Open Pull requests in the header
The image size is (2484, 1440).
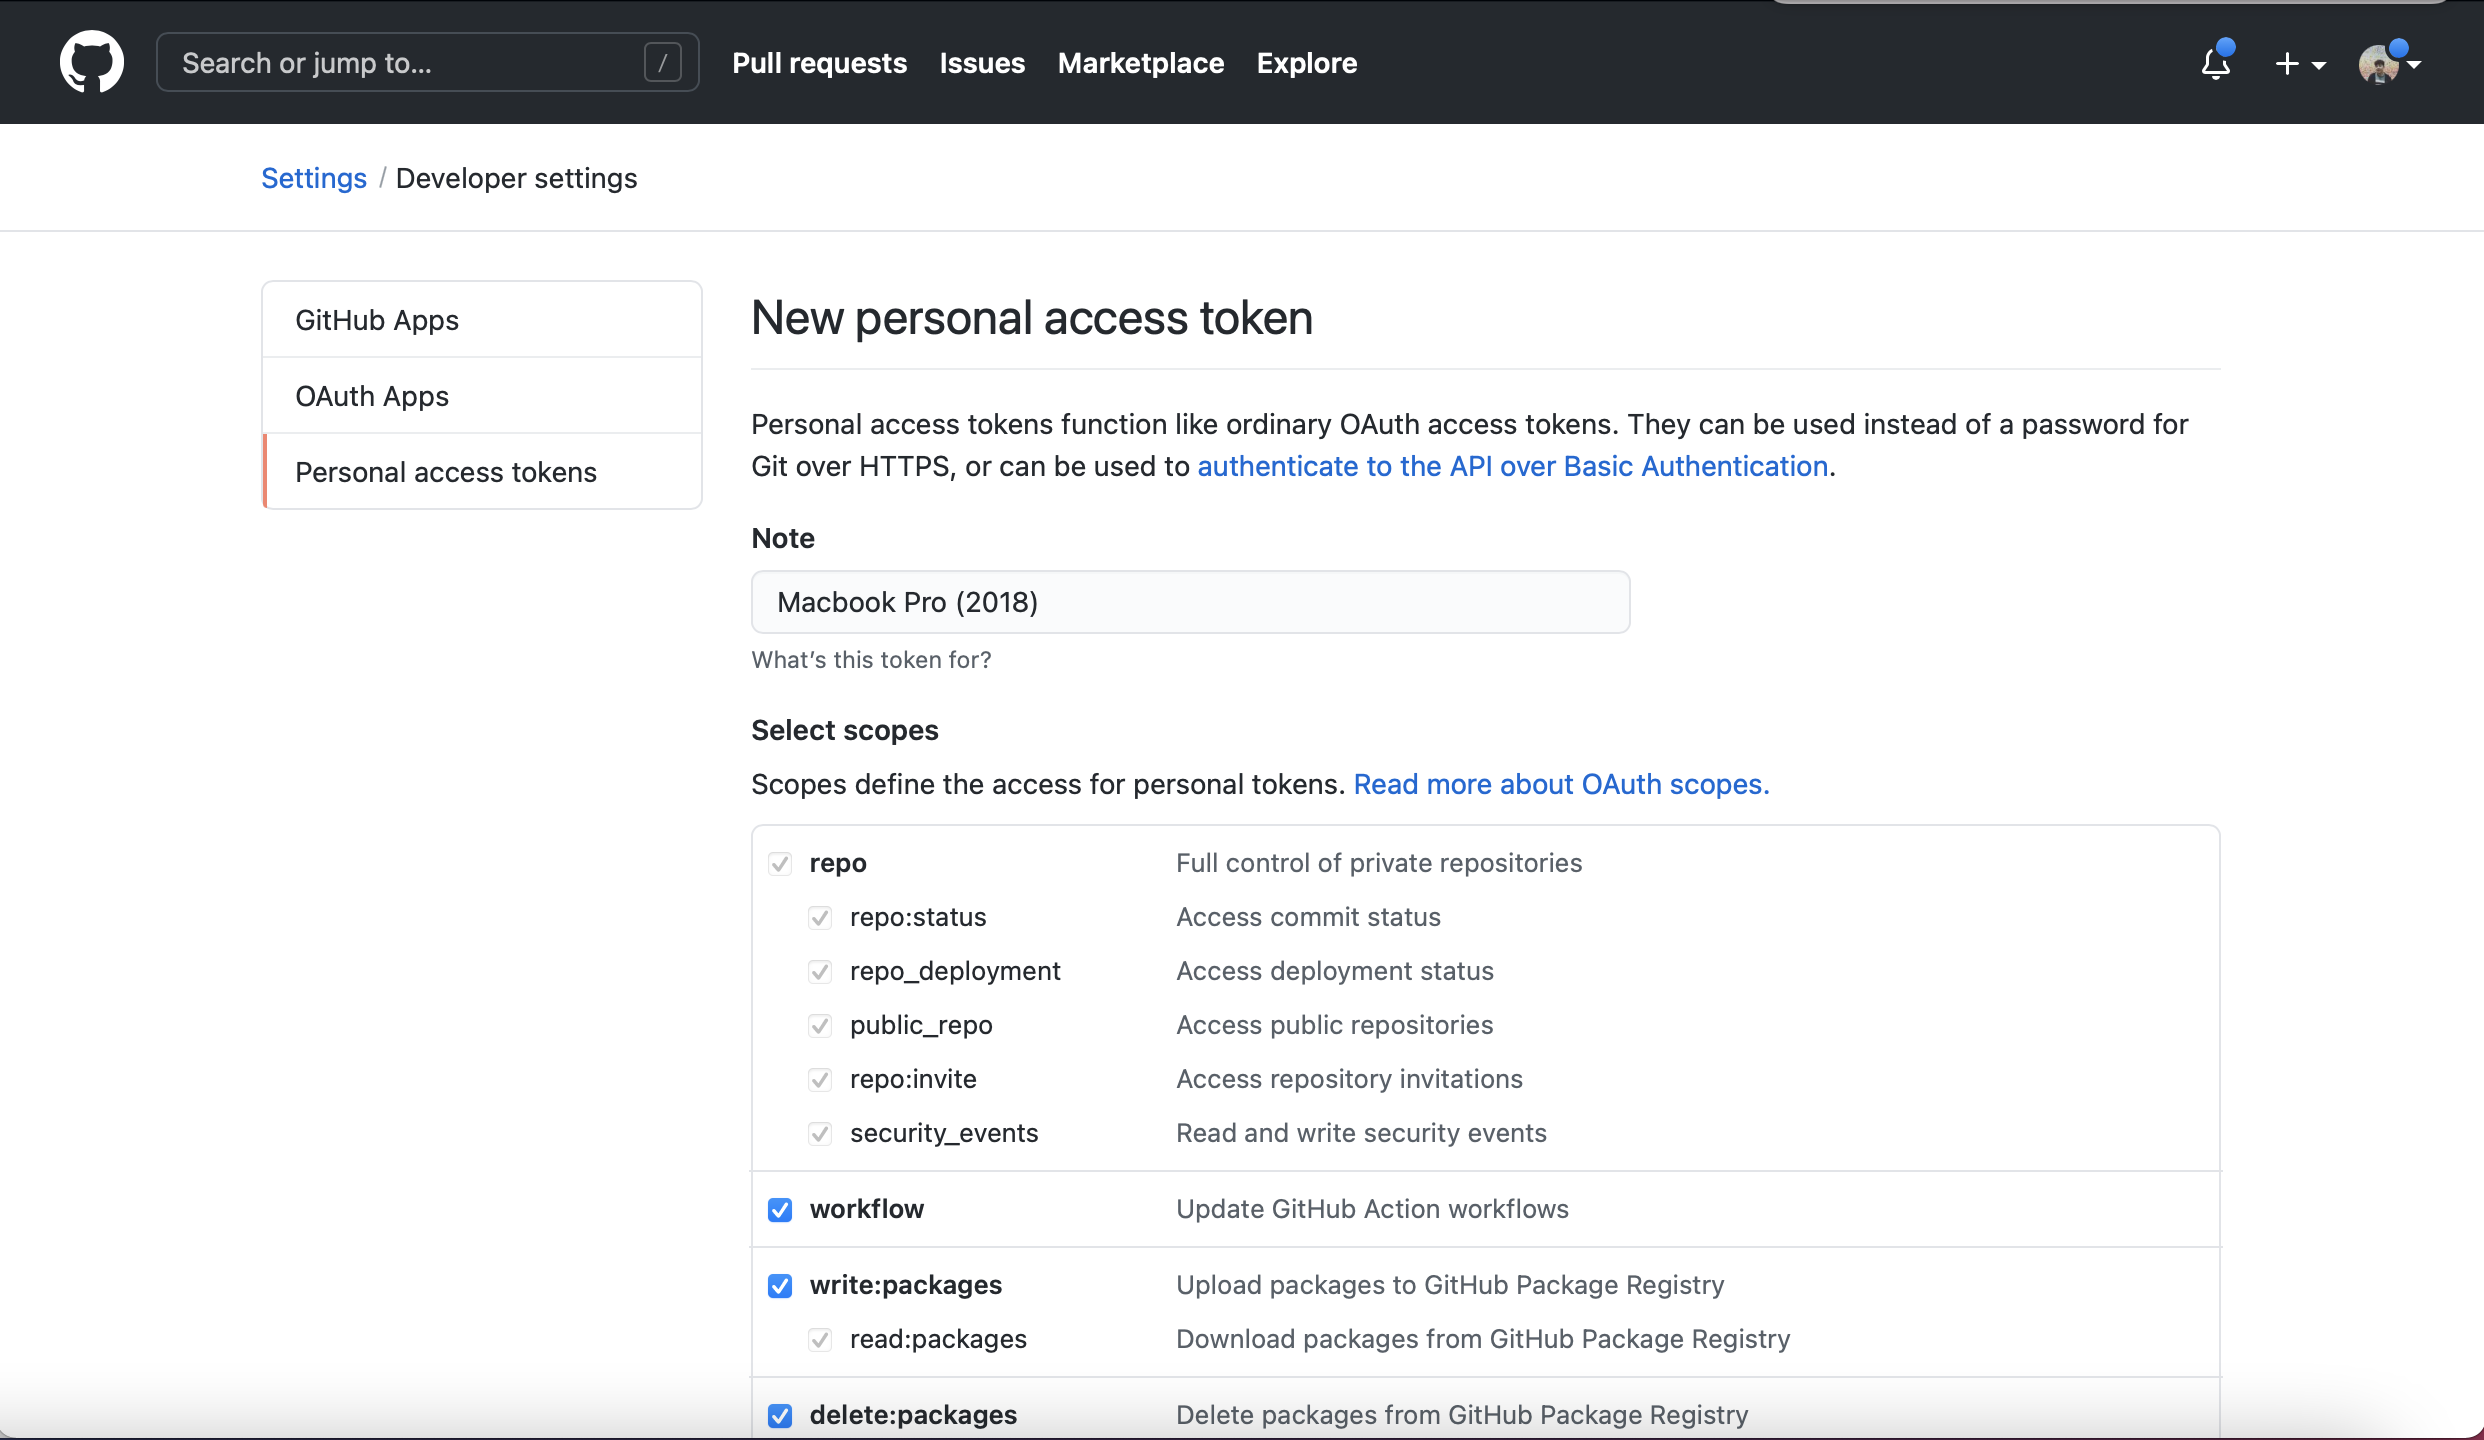[819, 63]
